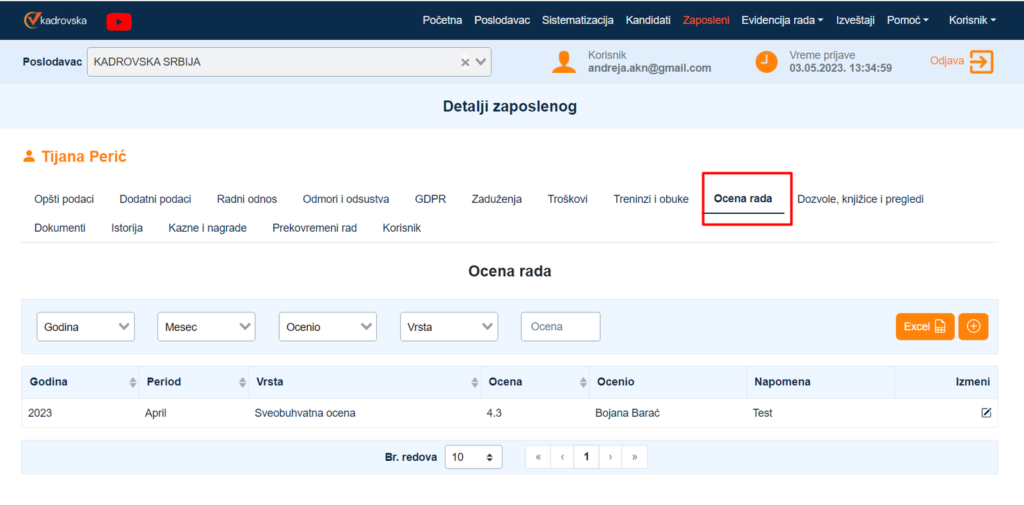Open the Ocenio filter dropdown
1024x505 pixels.
[x=327, y=326]
